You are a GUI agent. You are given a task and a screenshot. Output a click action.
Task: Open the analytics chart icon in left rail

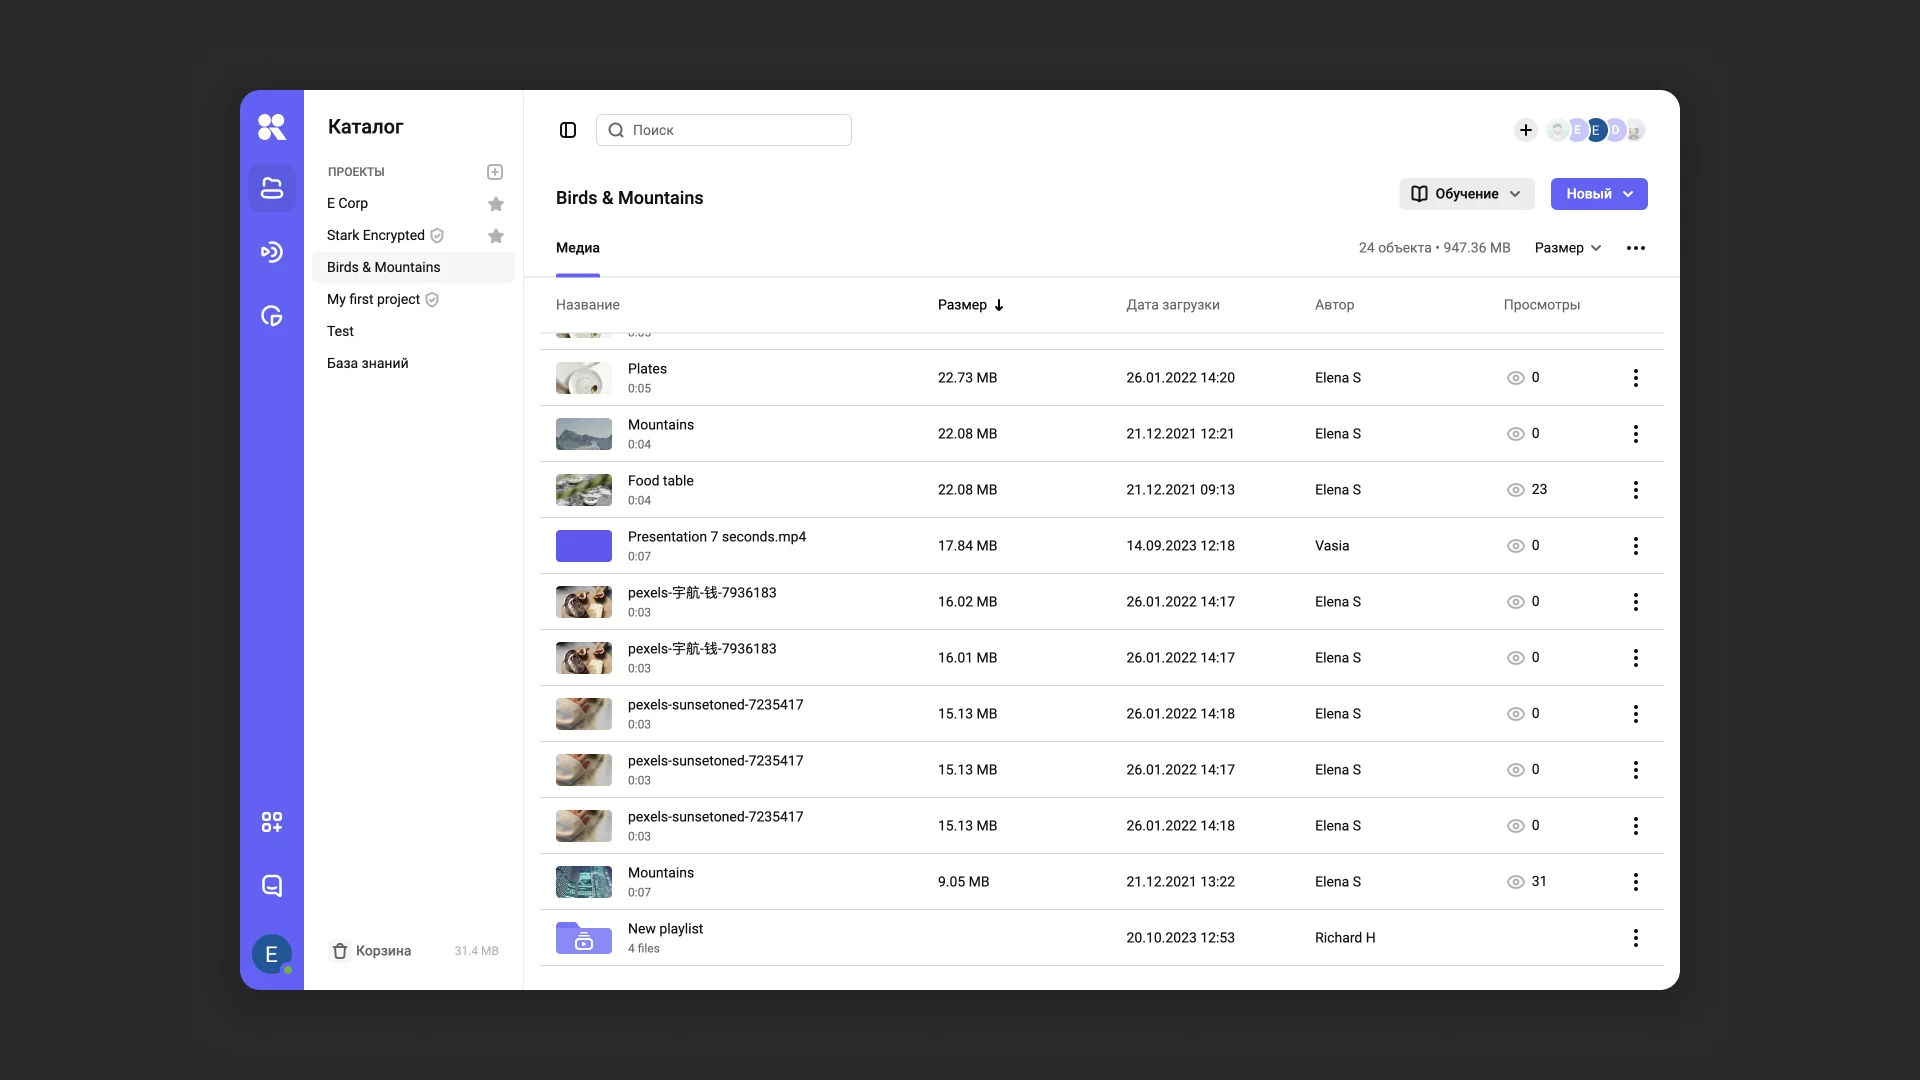click(x=272, y=316)
